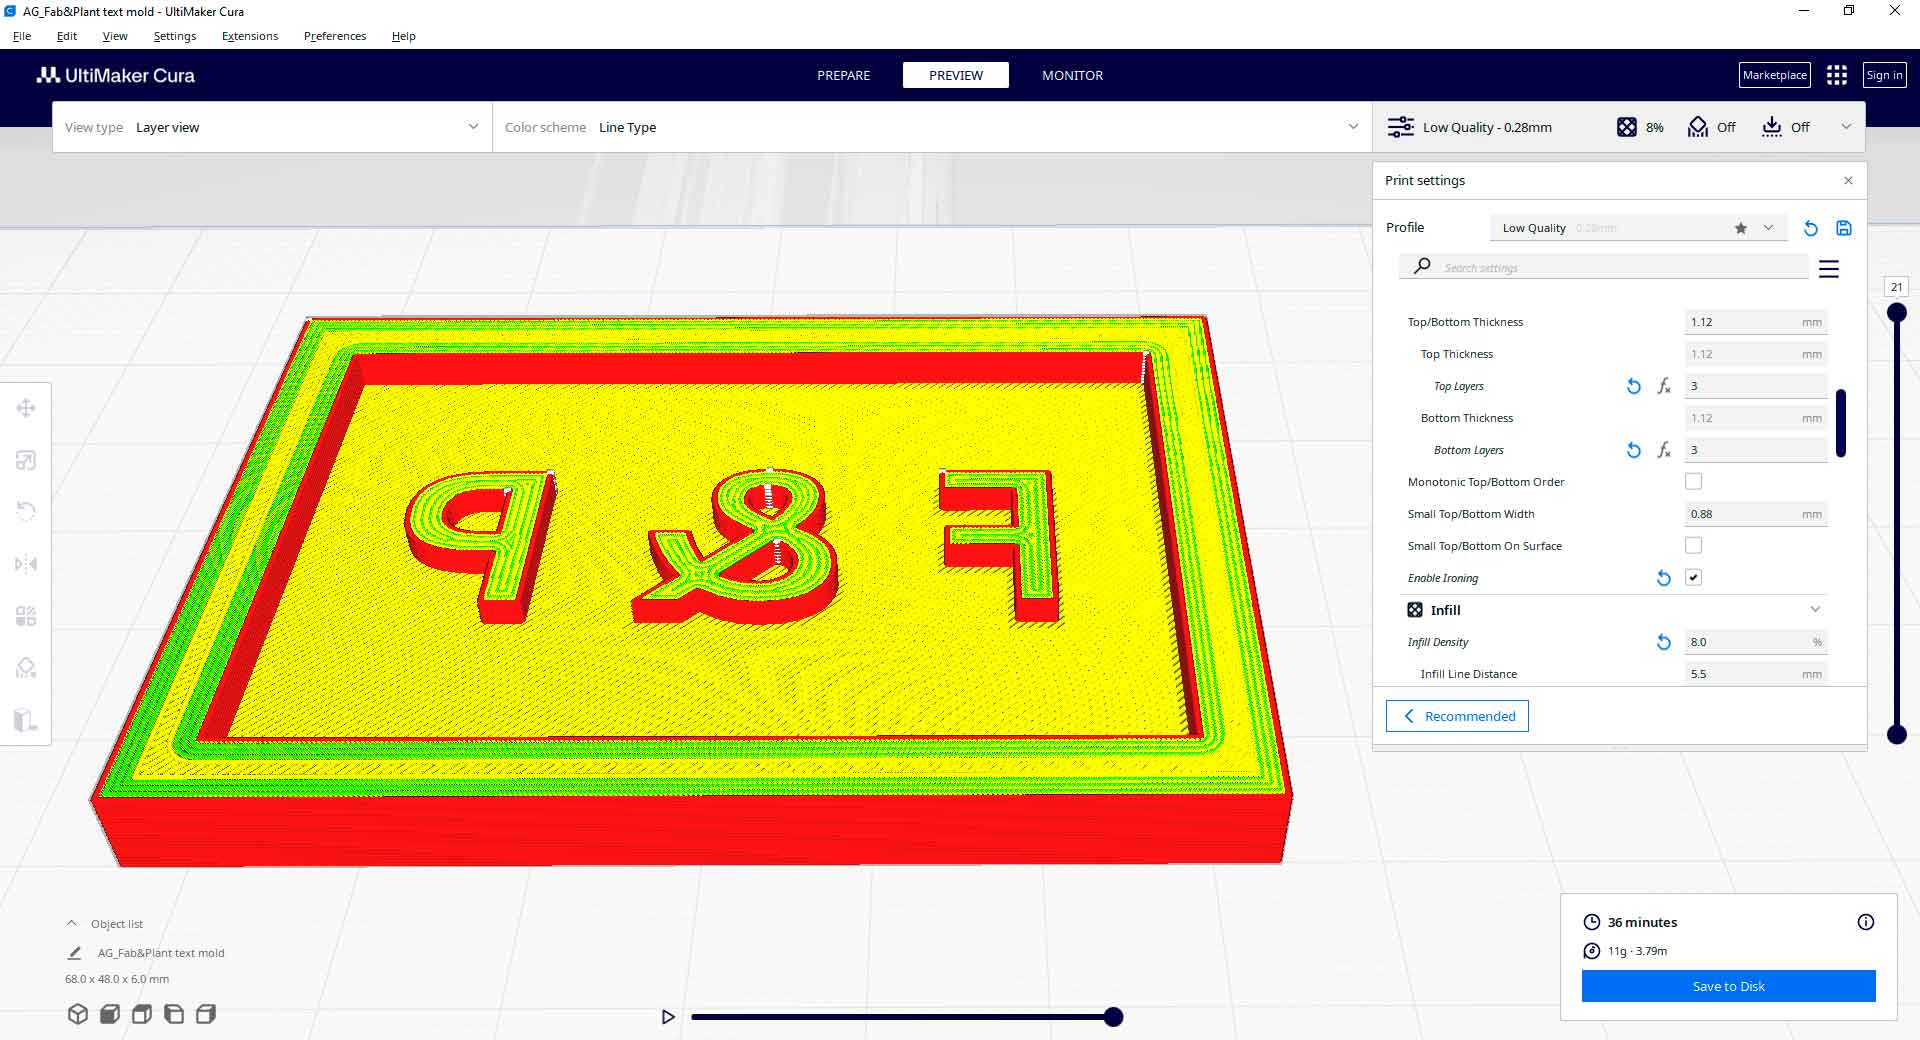
Task: Reset Bottom Layers value to default
Action: tap(1634, 450)
